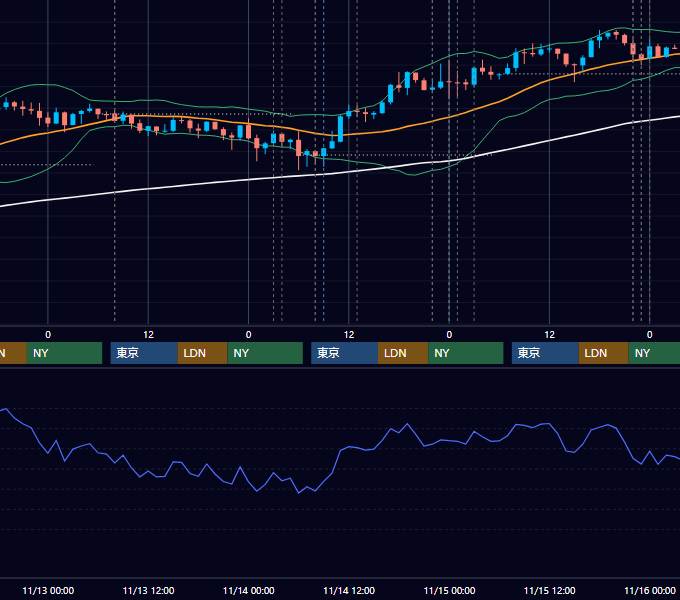Select the blue oscillator line in lower pane

340,451
